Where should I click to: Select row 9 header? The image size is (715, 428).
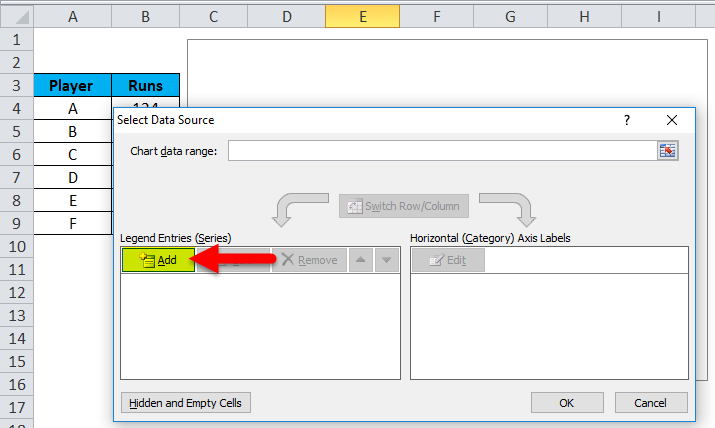point(17,223)
